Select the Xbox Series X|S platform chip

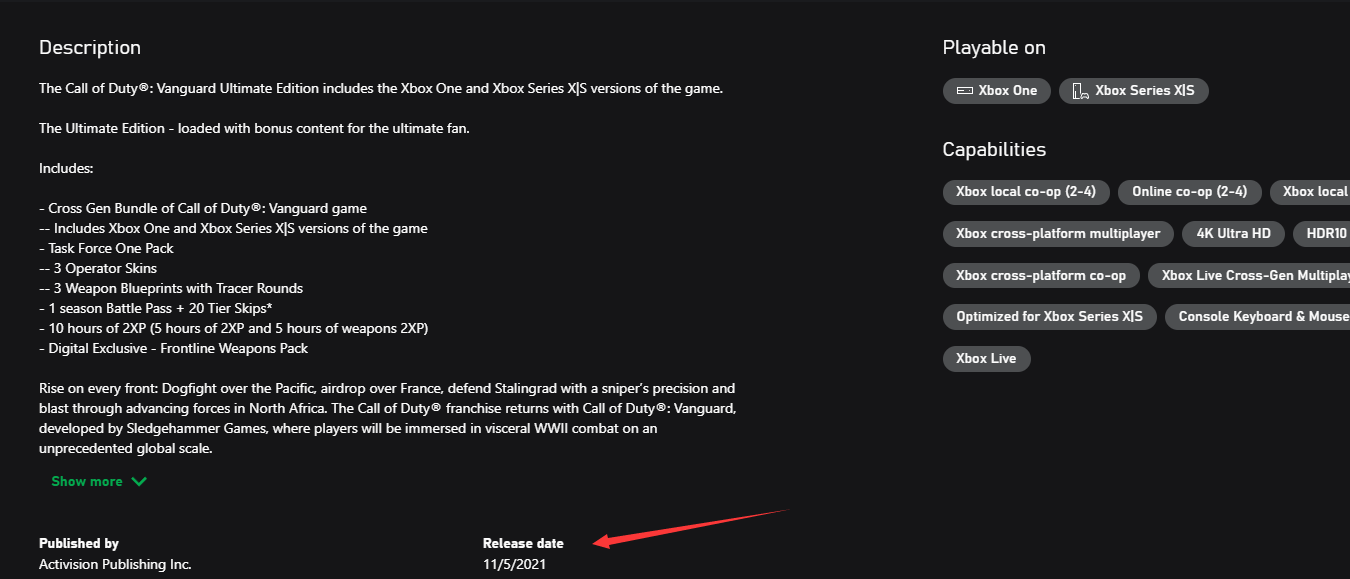pos(1134,91)
